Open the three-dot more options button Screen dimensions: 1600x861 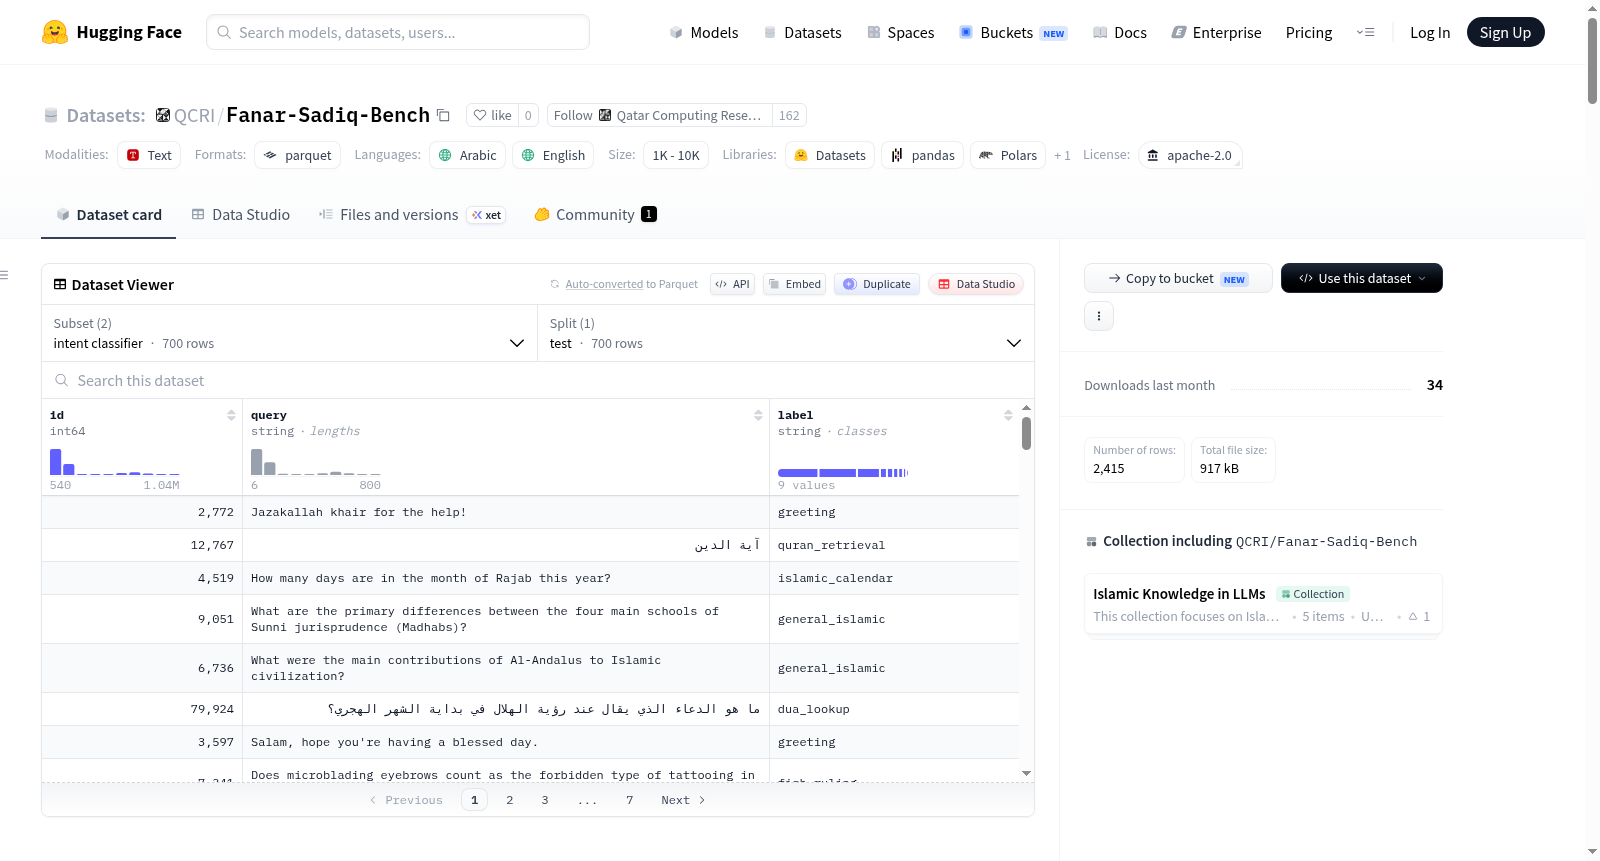pyautogui.click(x=1099, y=316)
